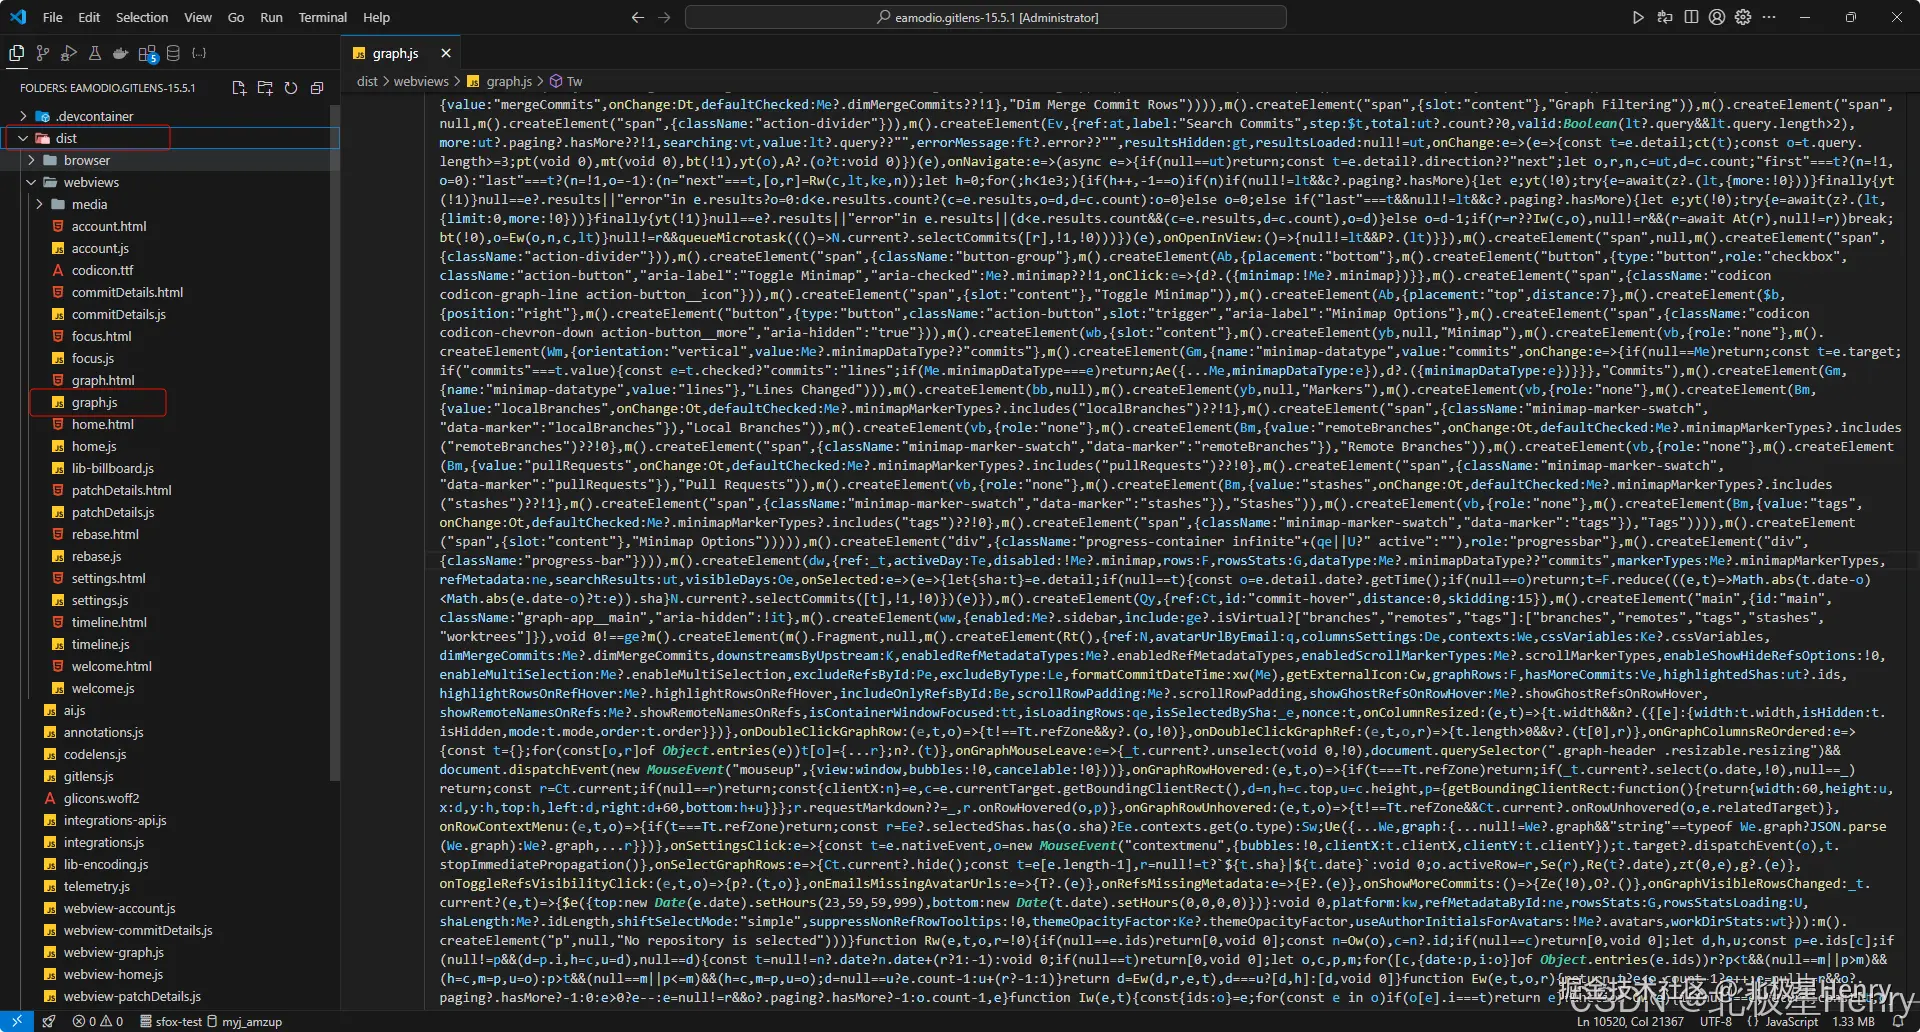Click the command center search box
This screenshot has width=1920, height=1032.
click(986, 17)
